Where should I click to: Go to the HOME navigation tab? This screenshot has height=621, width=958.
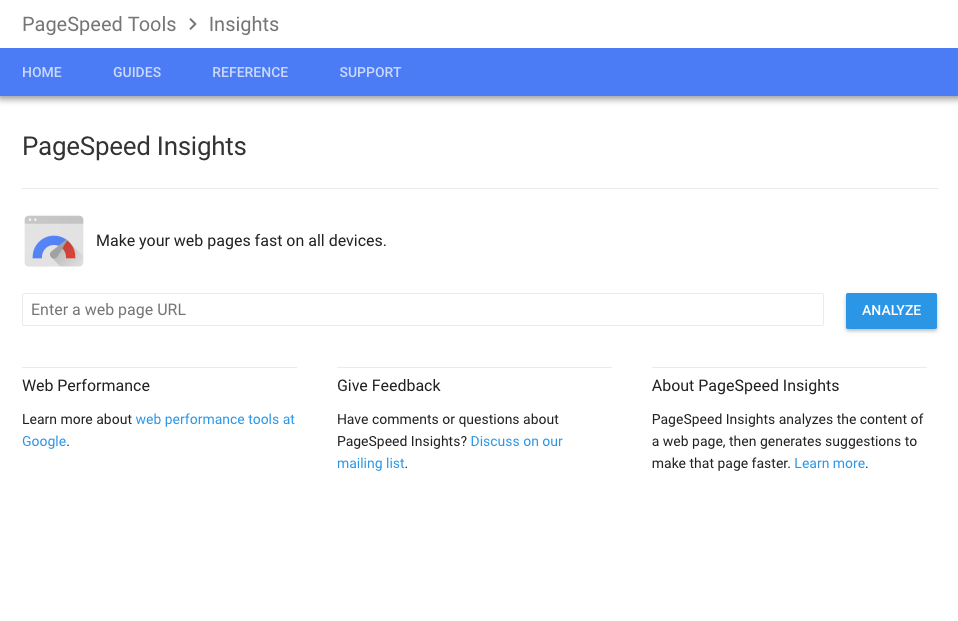click(42, 72)
